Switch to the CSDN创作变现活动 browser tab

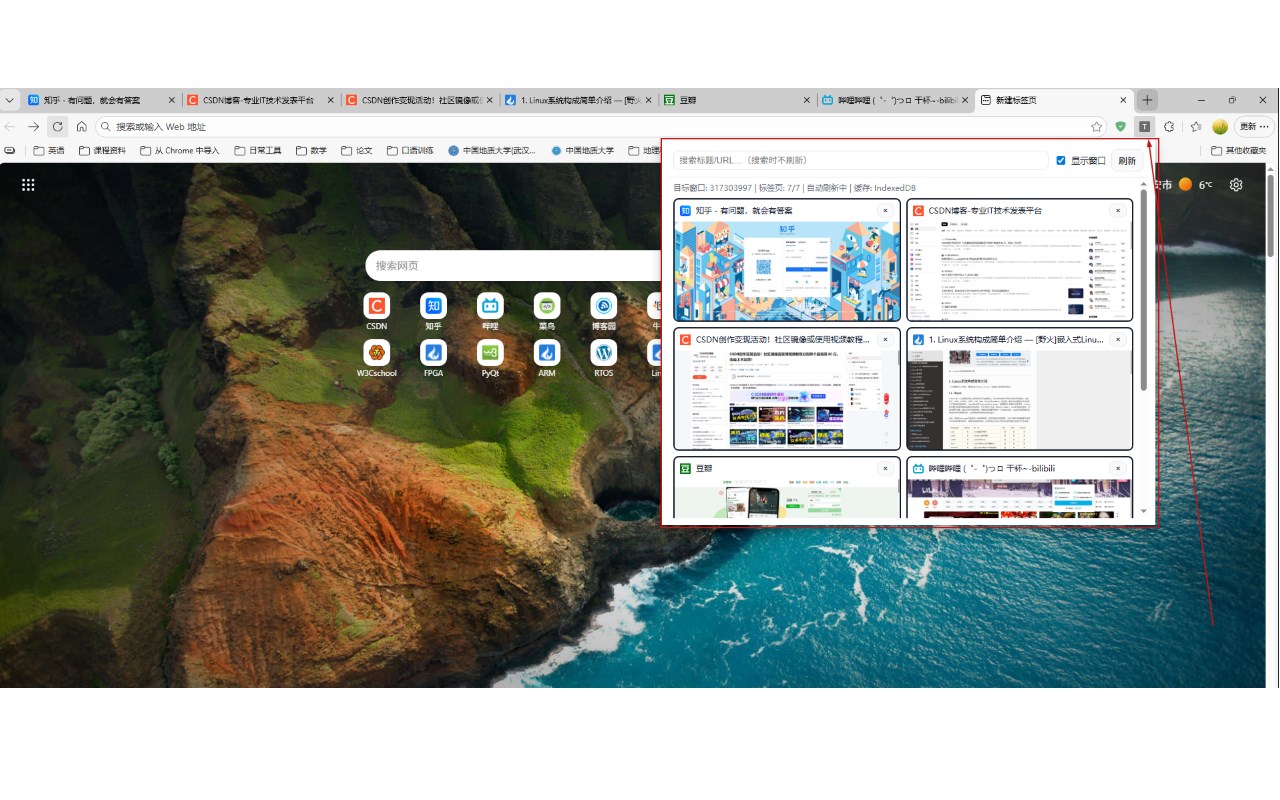[x=419, y=100]
